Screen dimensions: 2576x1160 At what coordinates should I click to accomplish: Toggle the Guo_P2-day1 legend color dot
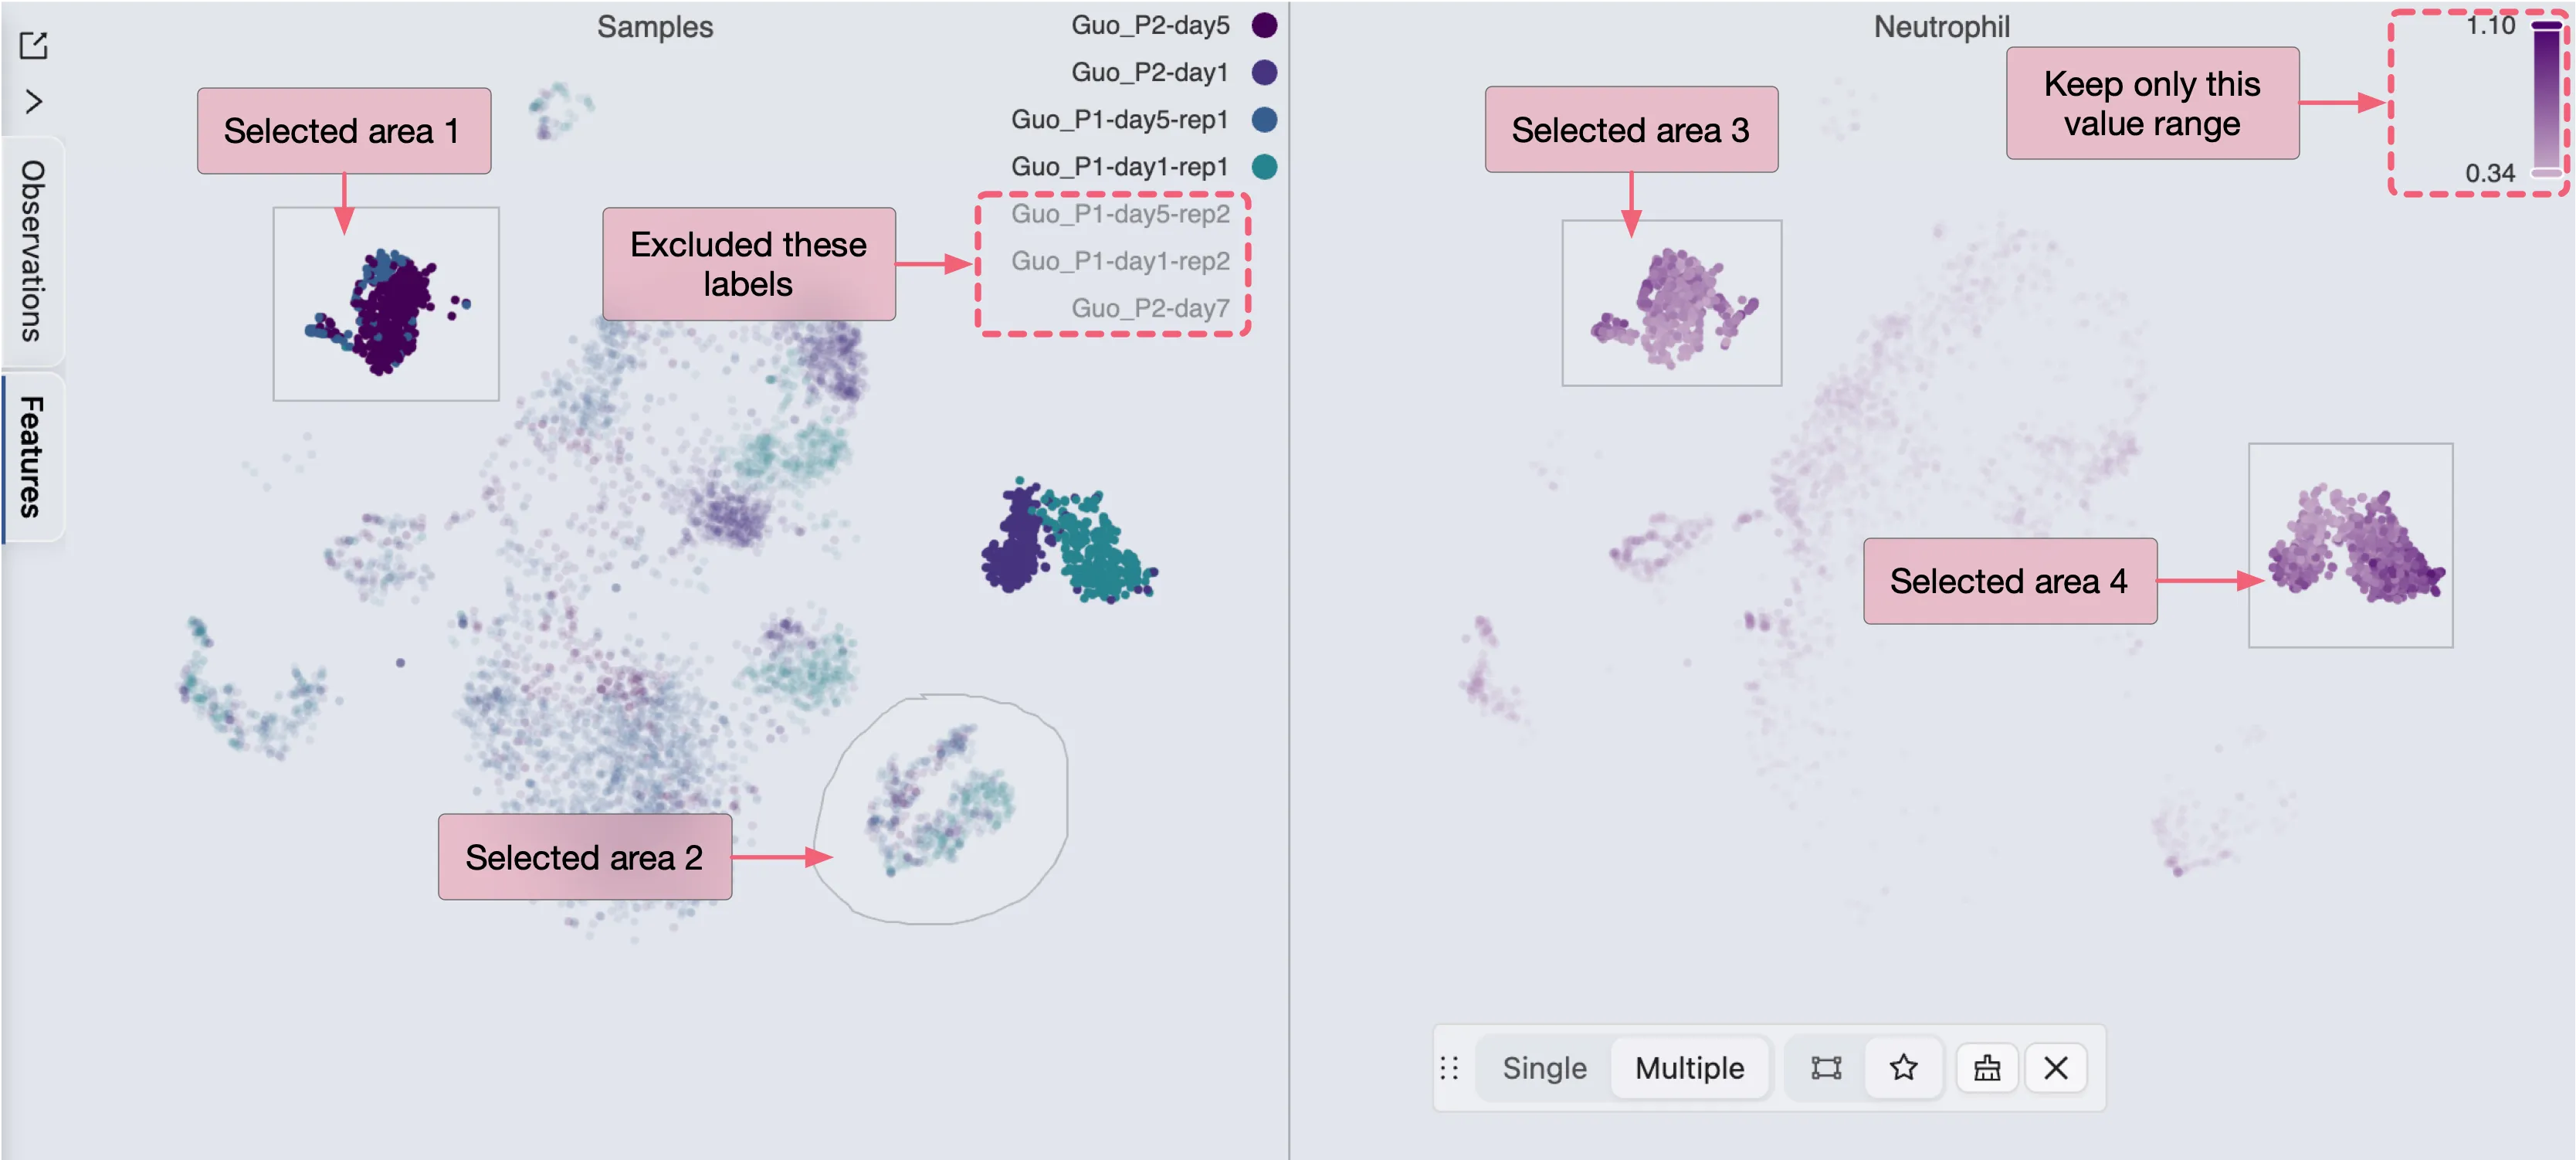pyautogui.click(x=1264, y=72)
